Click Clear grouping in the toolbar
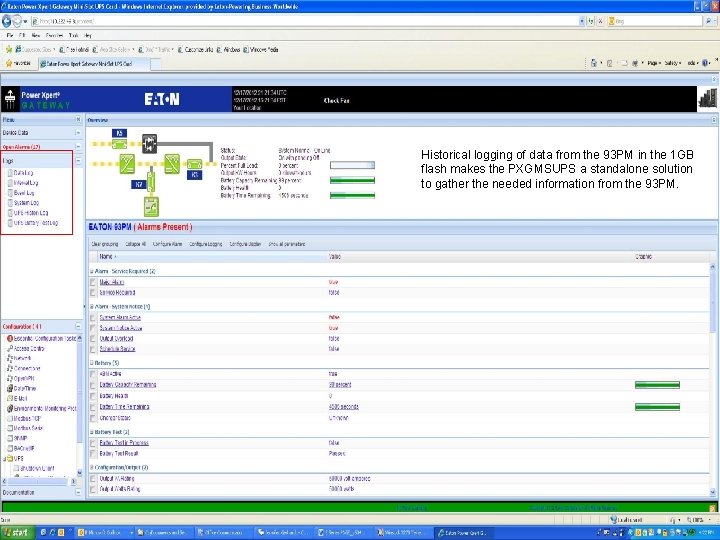The width and height of the screenshot is (720, 540). click(105, 244)
